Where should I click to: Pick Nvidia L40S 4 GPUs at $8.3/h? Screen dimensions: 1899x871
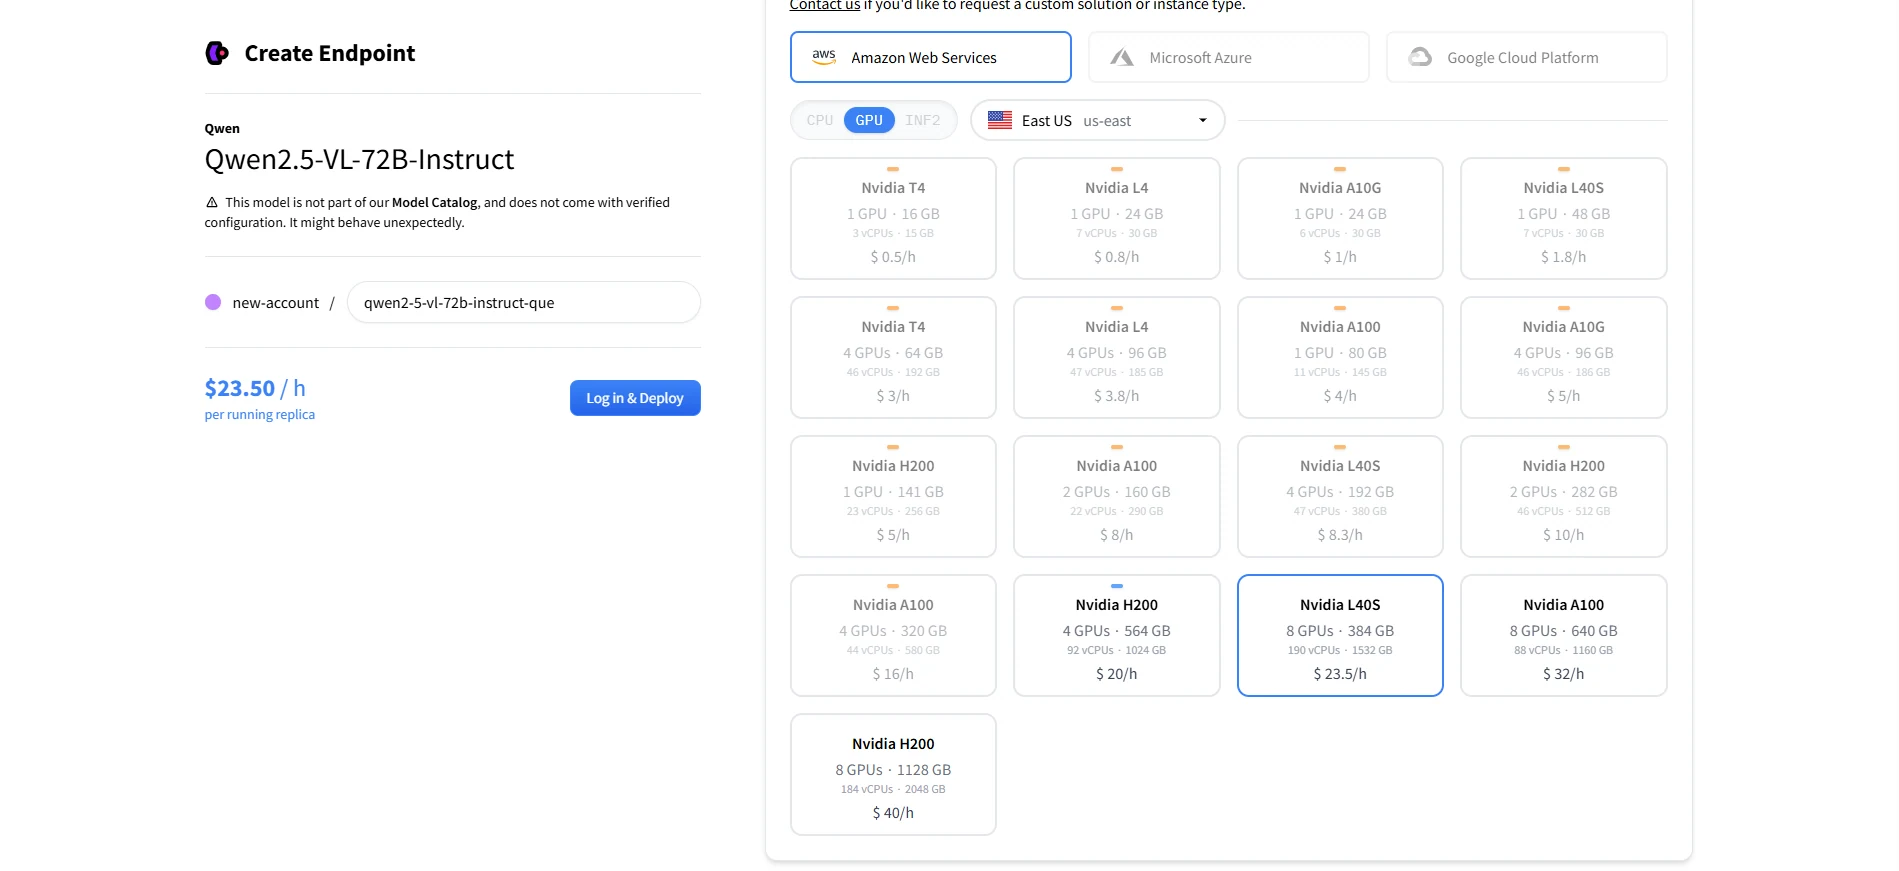pyautogui.click(x=1340, y=496)
